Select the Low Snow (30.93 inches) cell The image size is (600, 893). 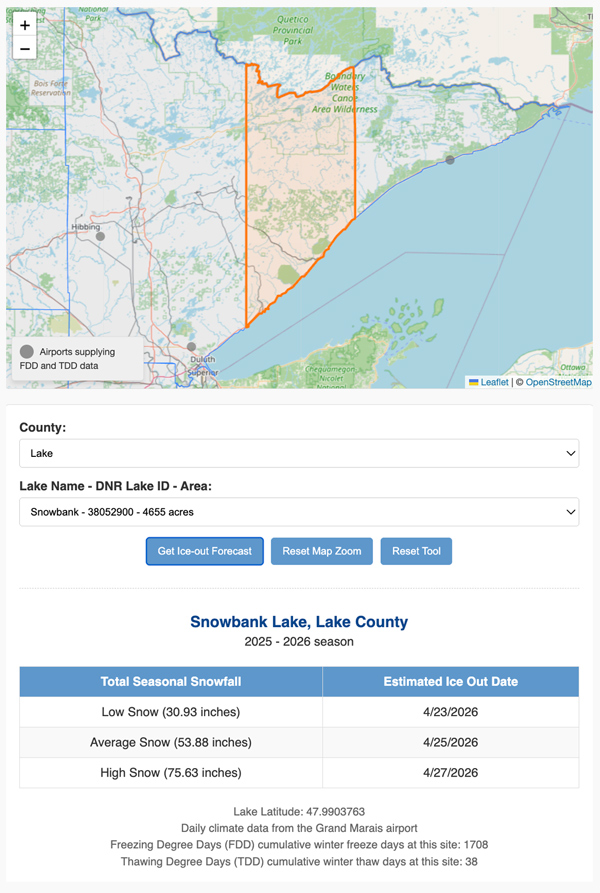pos(170,712)
